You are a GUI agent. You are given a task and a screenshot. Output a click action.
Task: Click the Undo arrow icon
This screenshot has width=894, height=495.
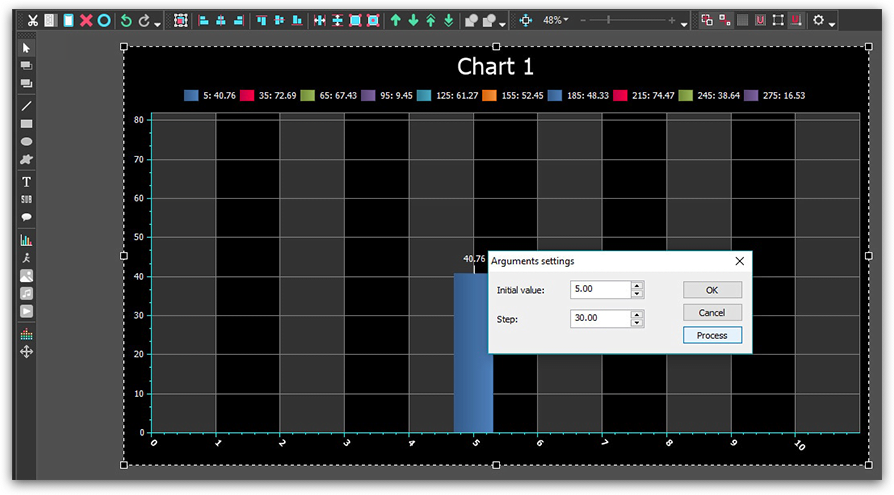tap(126, 21)
